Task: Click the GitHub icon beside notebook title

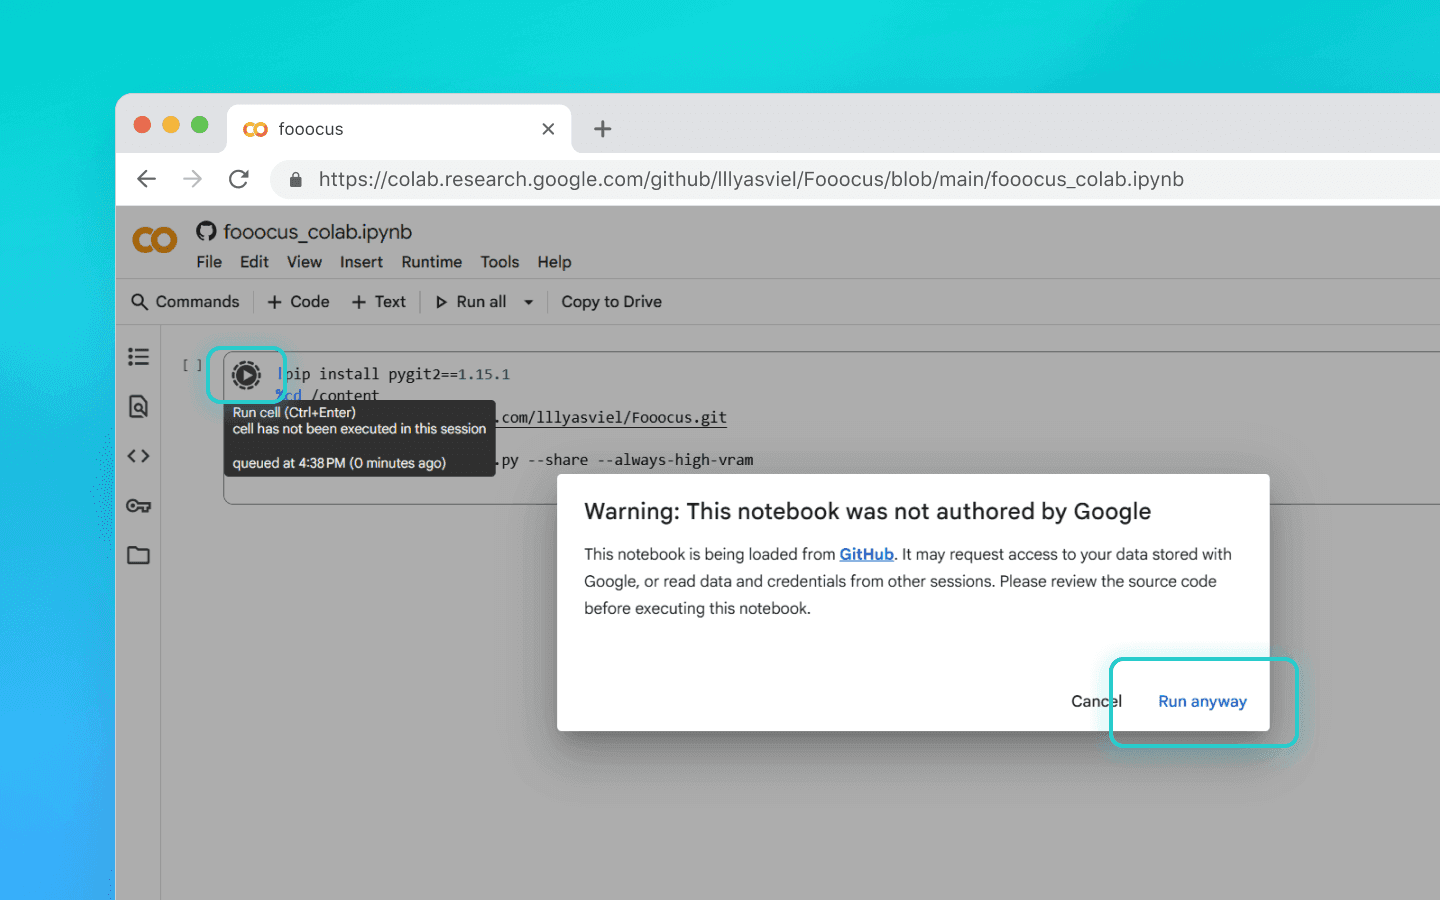Action: click(206, 231)
